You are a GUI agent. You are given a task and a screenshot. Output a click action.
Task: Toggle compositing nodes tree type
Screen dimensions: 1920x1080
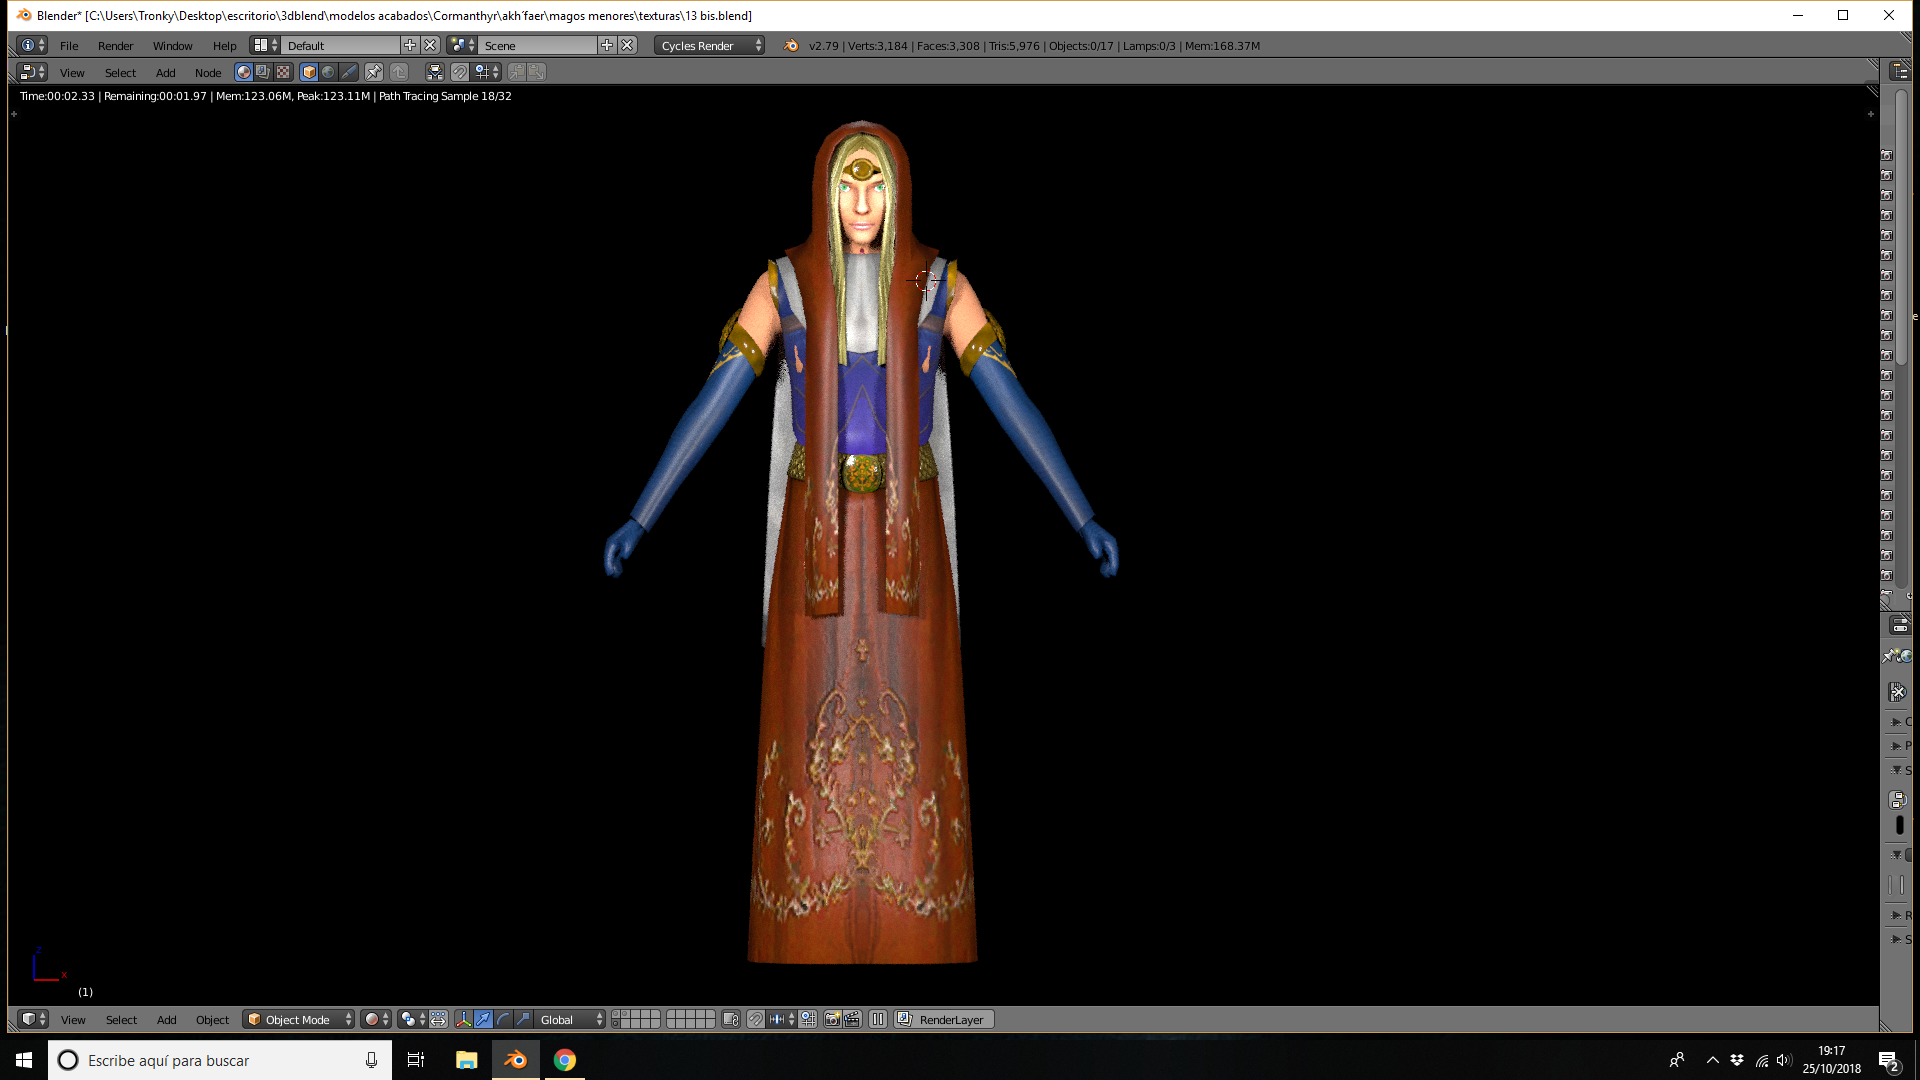tap(263, 72)
